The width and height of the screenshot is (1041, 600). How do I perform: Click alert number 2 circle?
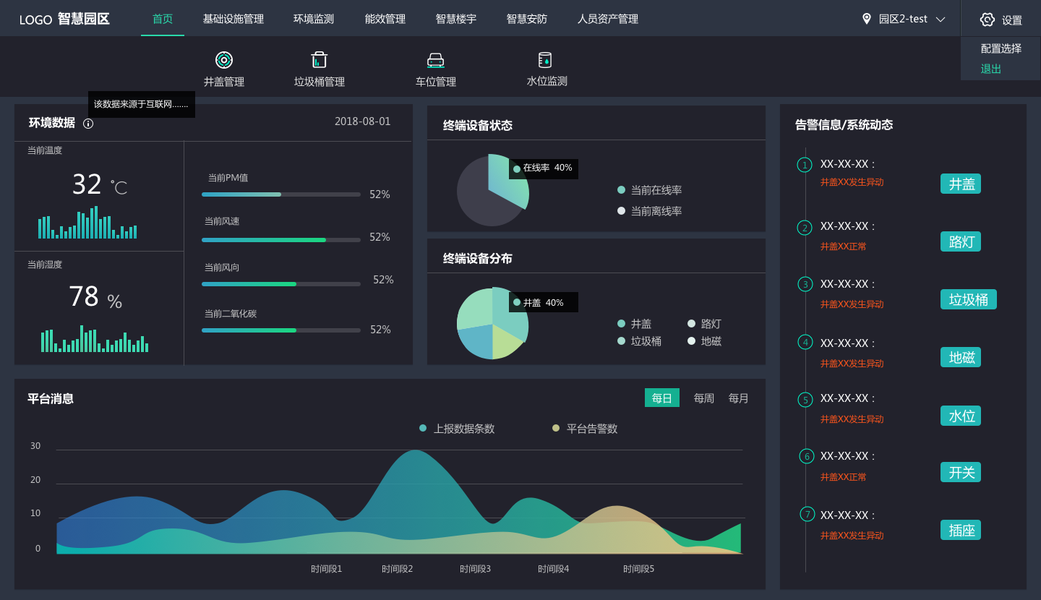pos(805,228)
